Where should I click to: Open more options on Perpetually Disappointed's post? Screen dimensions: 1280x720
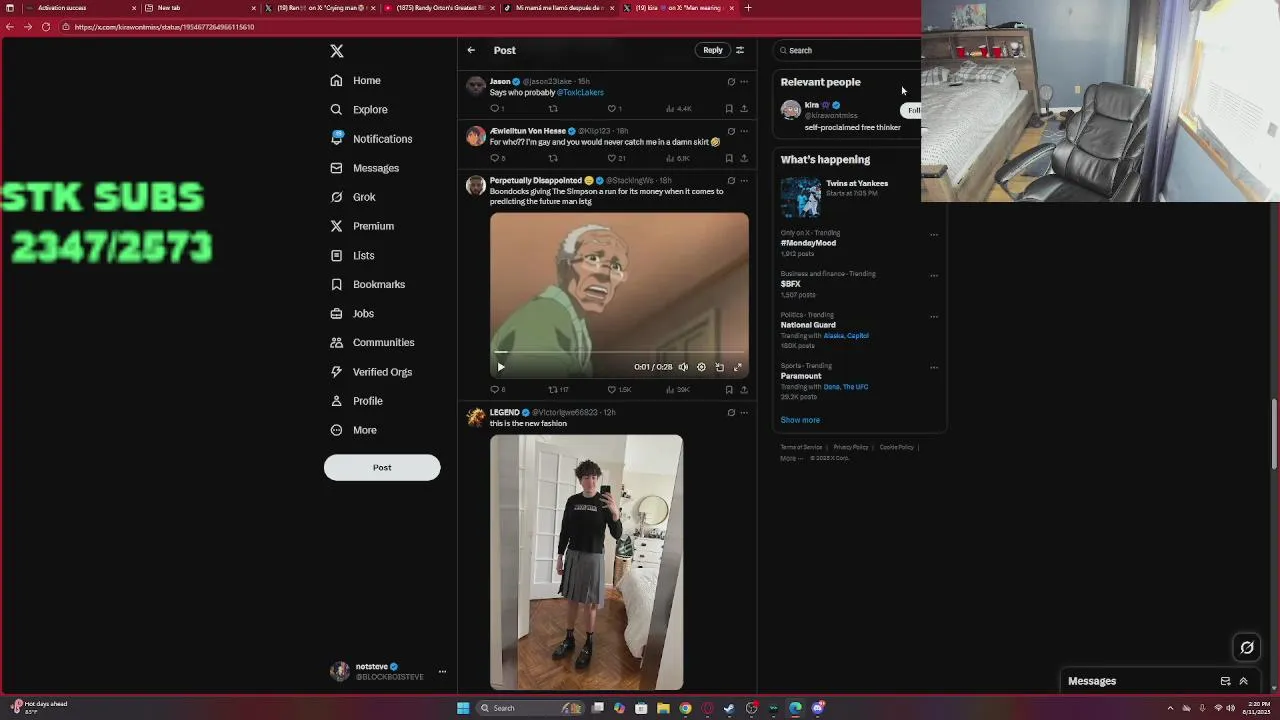coord(744,181)
